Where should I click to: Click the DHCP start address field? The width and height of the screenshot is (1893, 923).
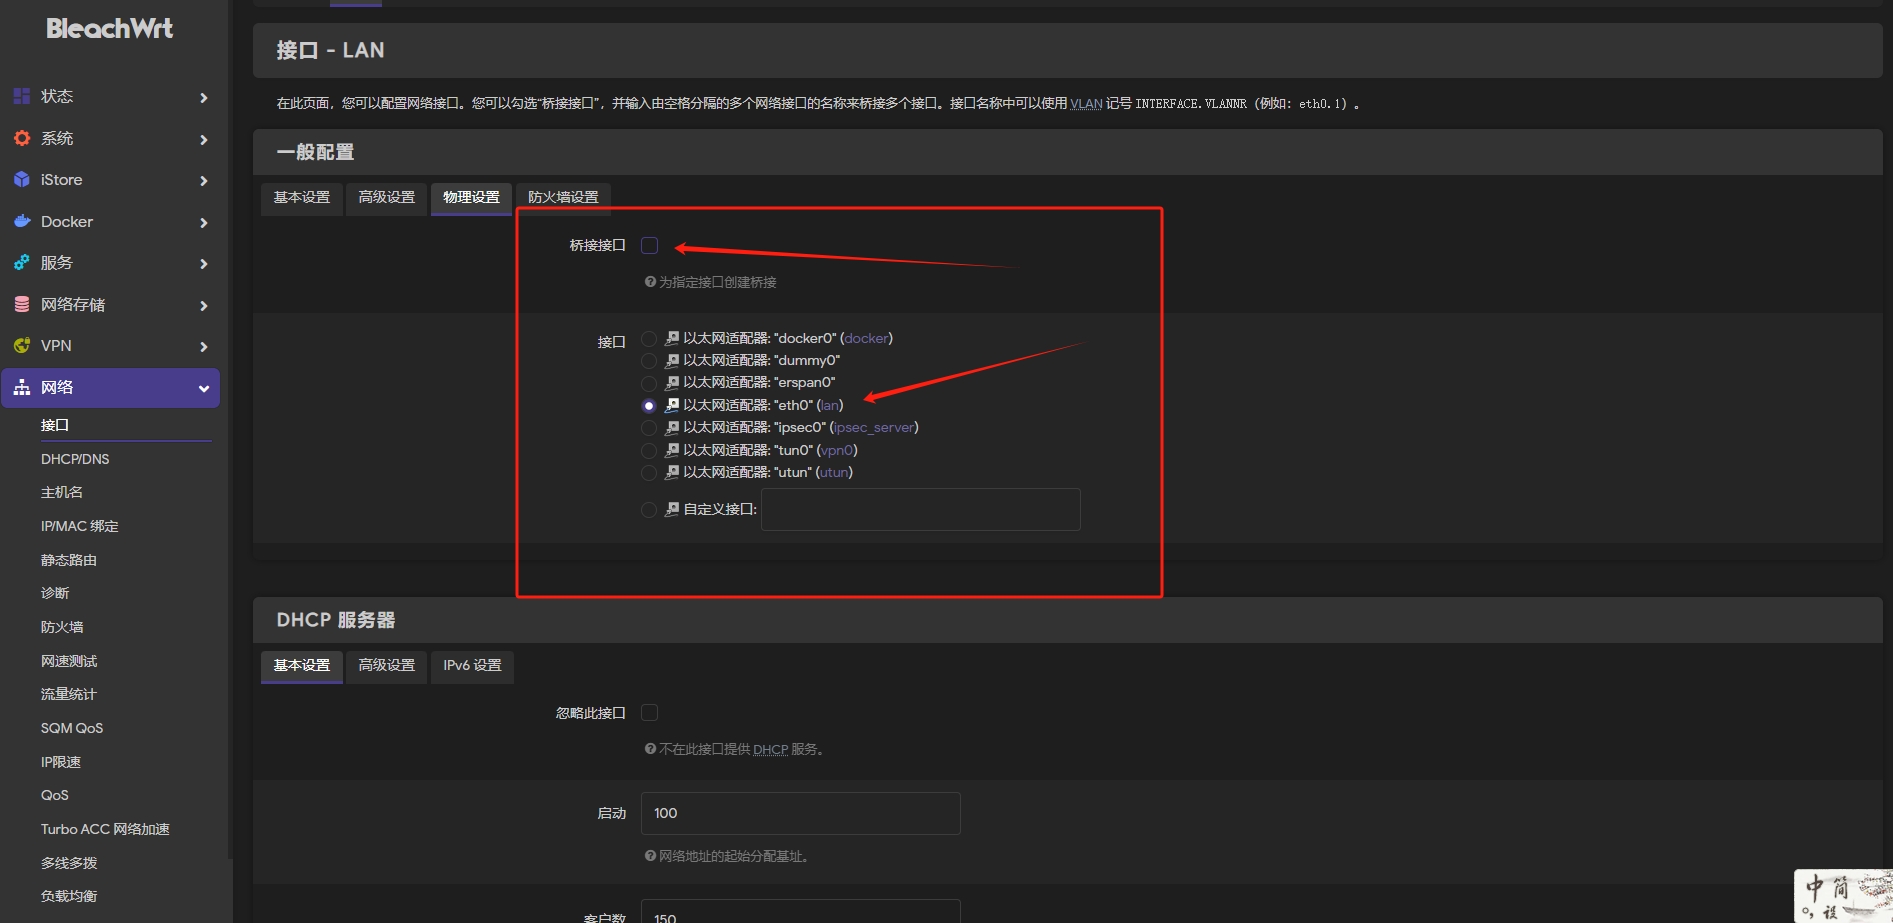(x=800, y=813)
